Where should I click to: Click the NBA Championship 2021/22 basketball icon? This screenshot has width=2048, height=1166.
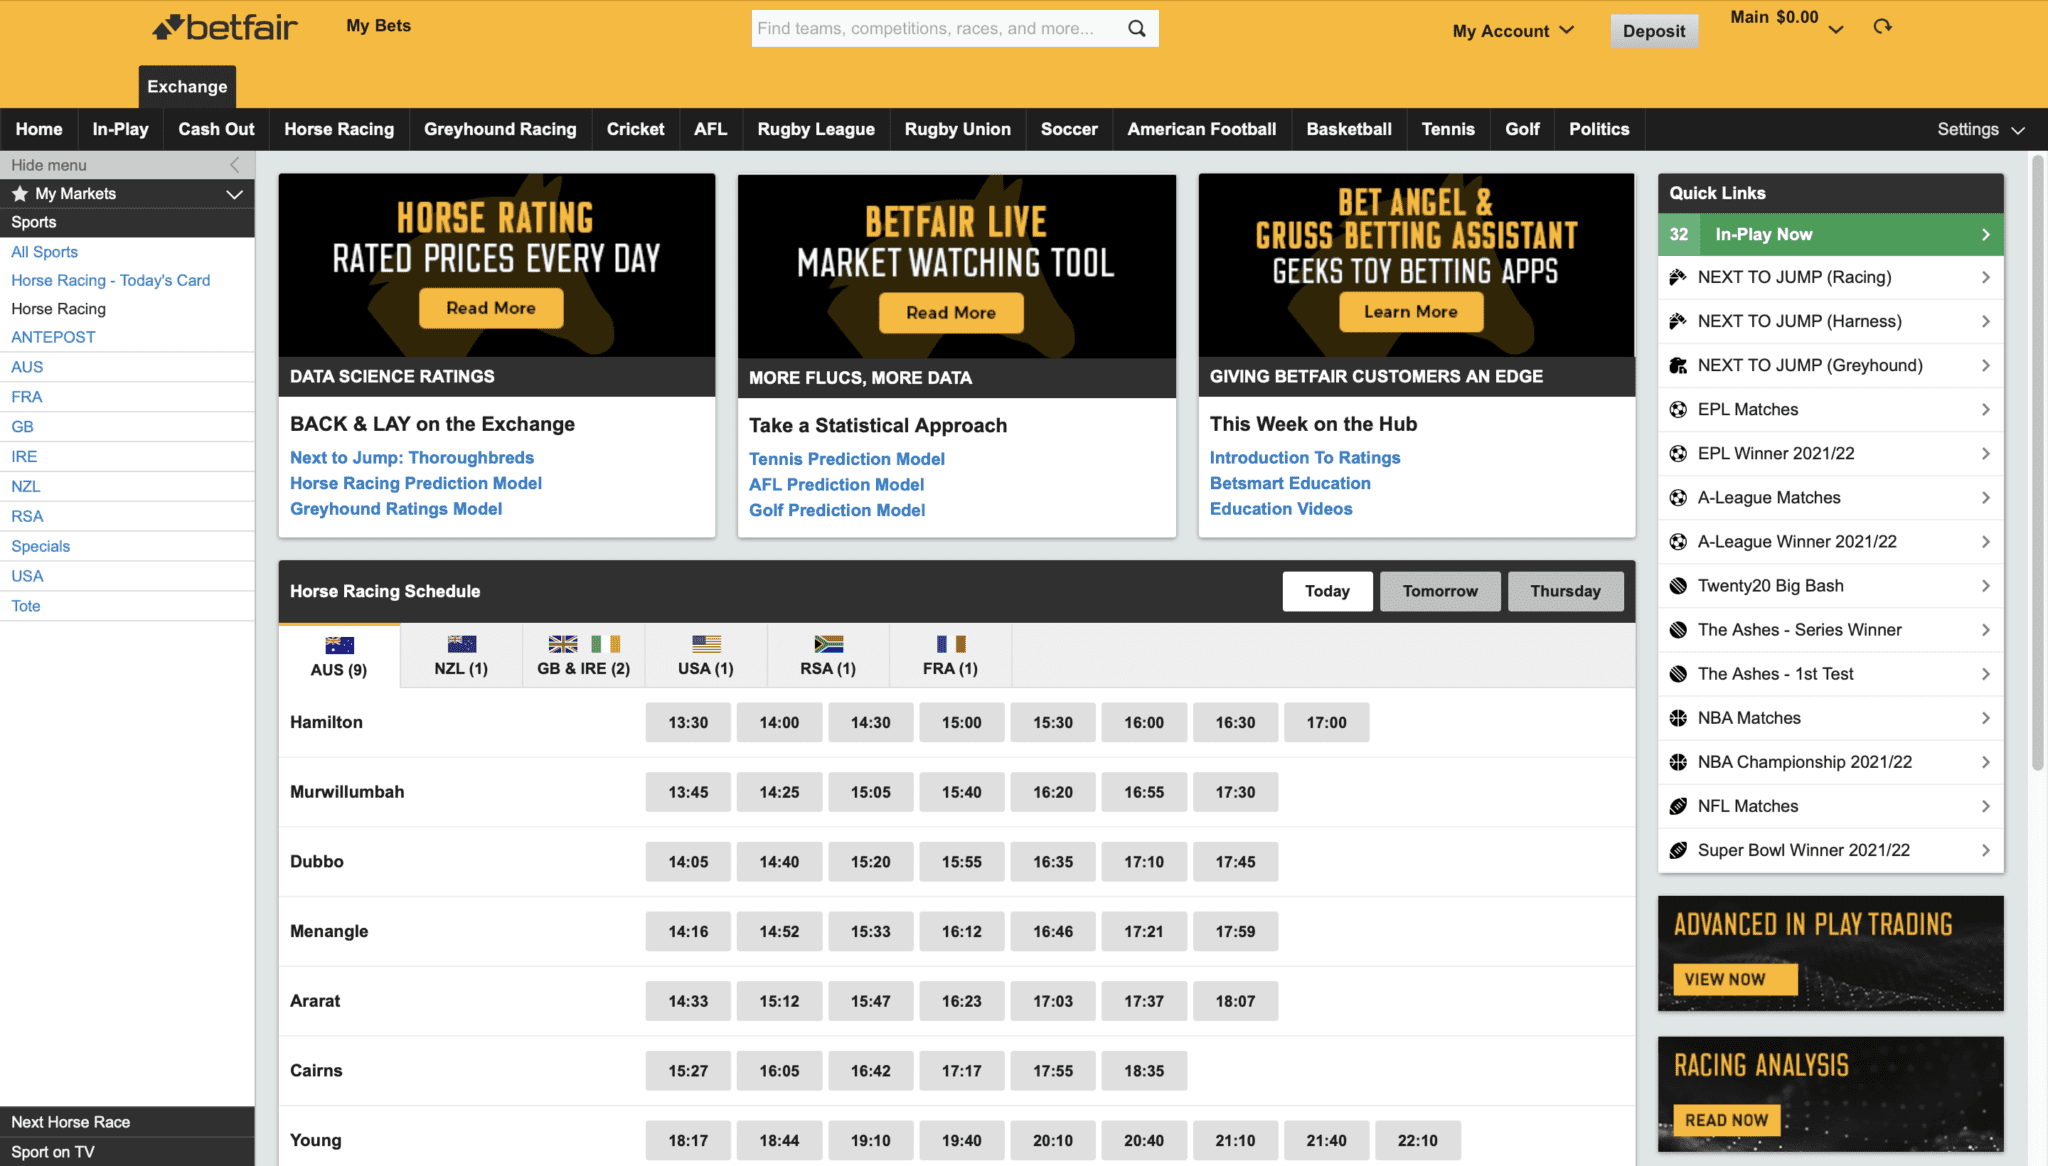tap(1678, 761)
